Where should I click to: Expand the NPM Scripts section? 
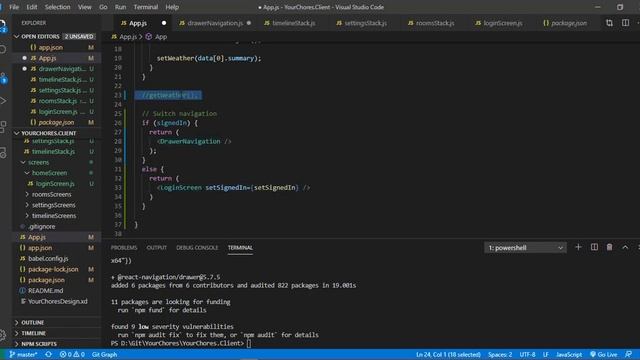pos(57,344)
